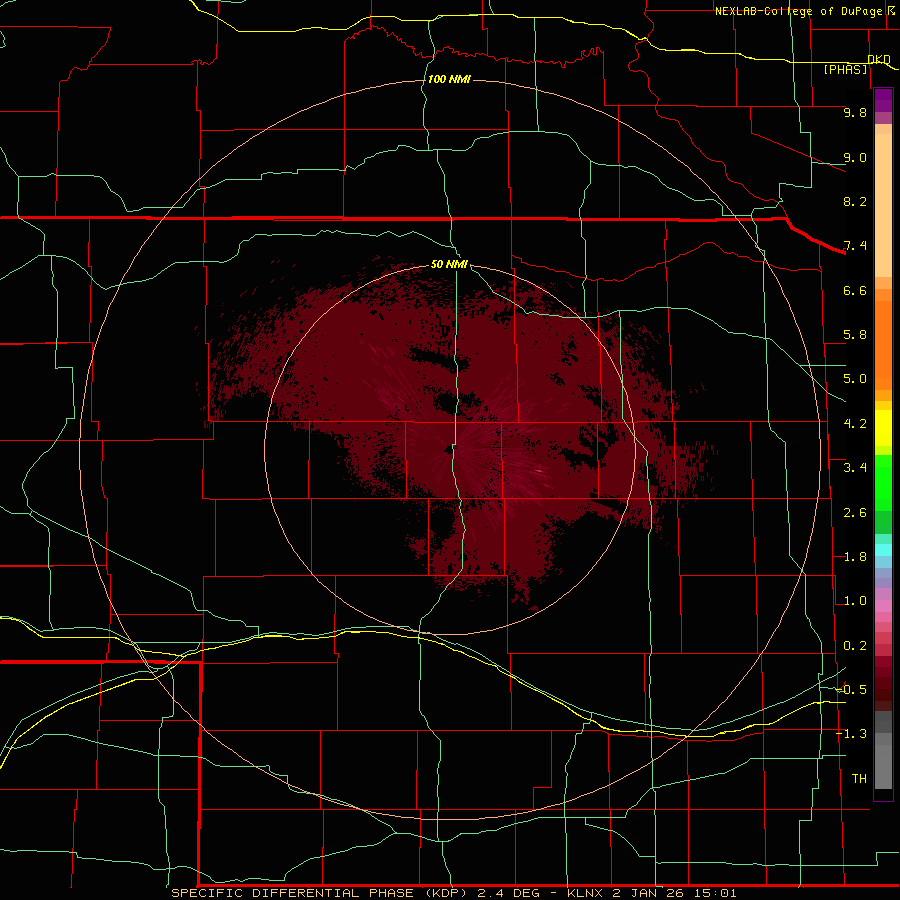Click the 50 NMI range ring label
This screenshot has width=900, height=900.
449,264
